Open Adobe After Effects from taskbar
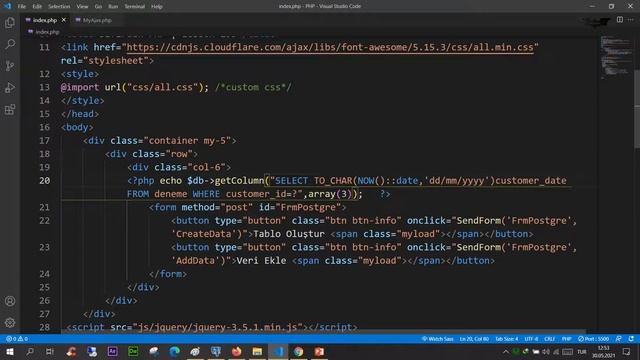 tap(112, 351)
